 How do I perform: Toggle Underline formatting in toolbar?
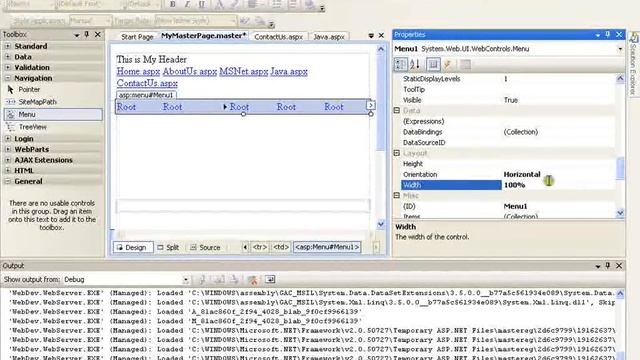click(x=201, y=4)
